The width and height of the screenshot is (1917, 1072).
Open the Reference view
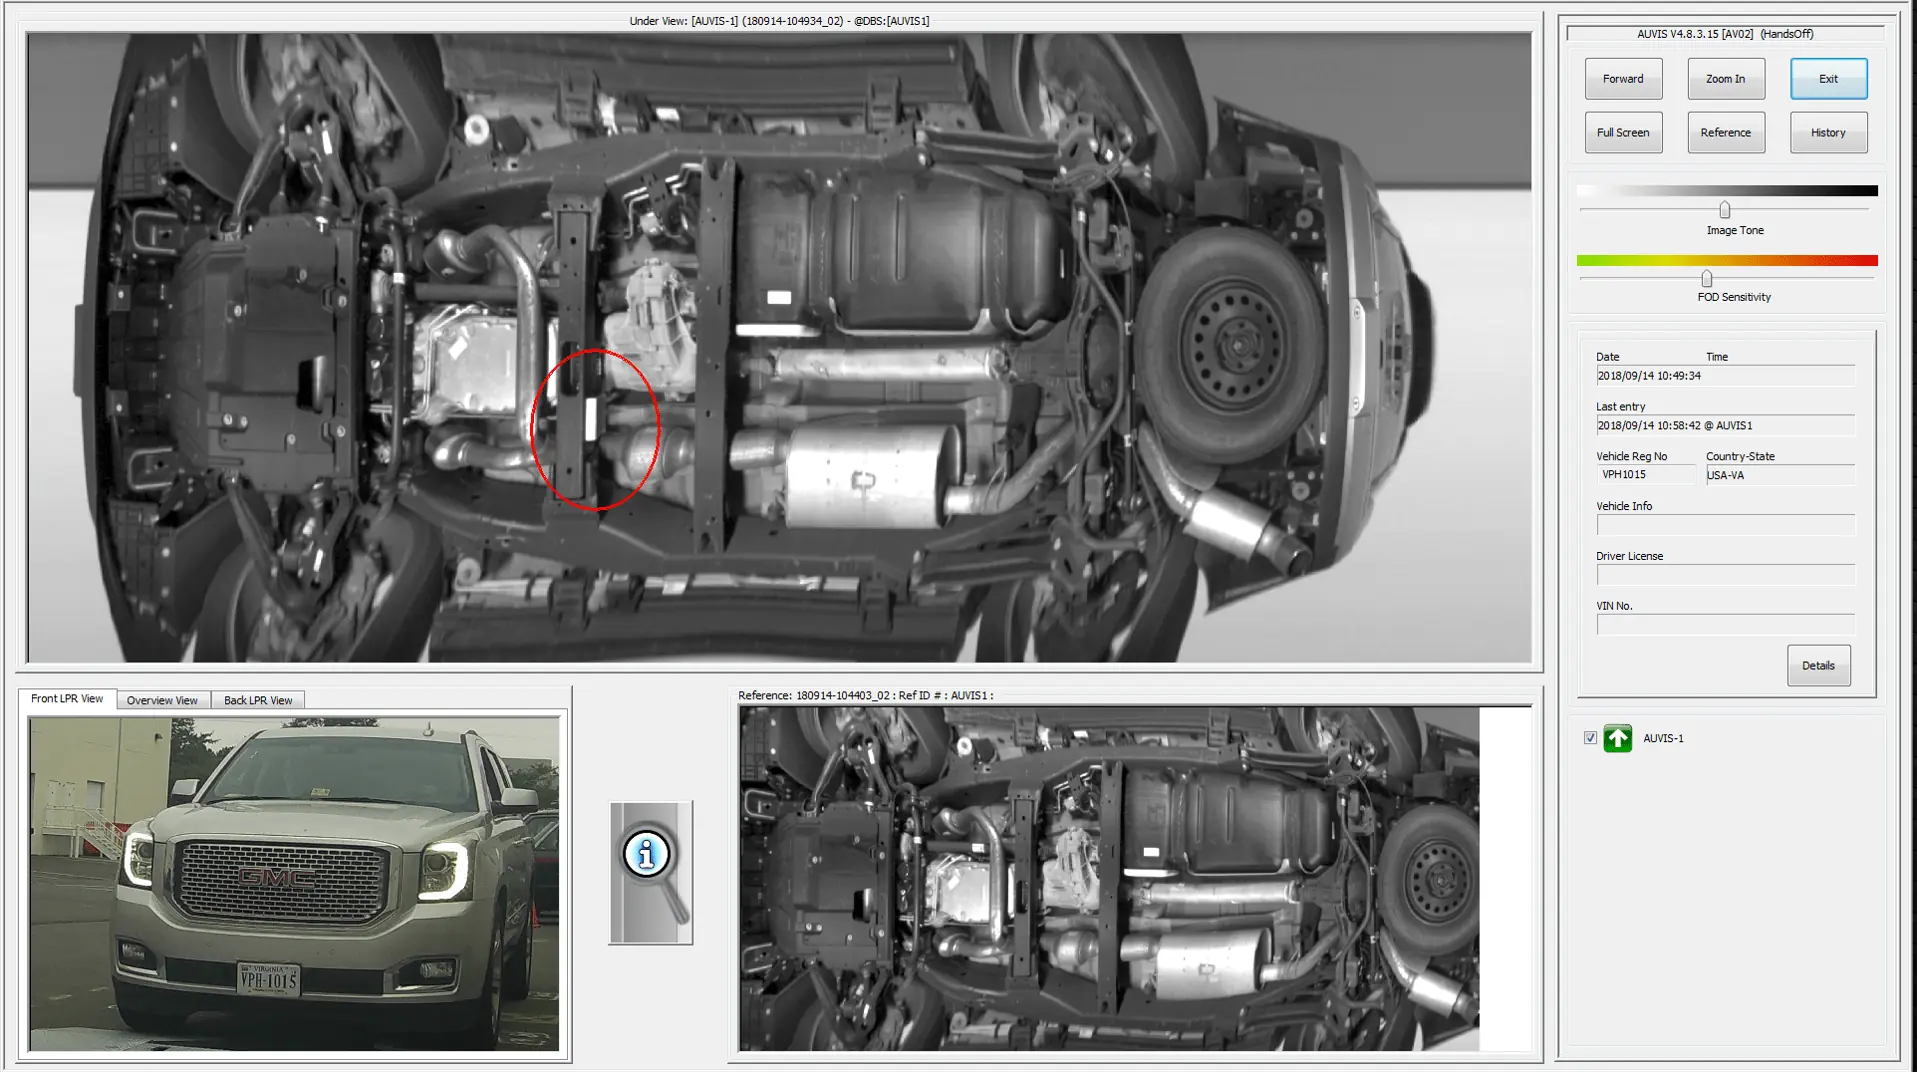[x=1725, y=133]
